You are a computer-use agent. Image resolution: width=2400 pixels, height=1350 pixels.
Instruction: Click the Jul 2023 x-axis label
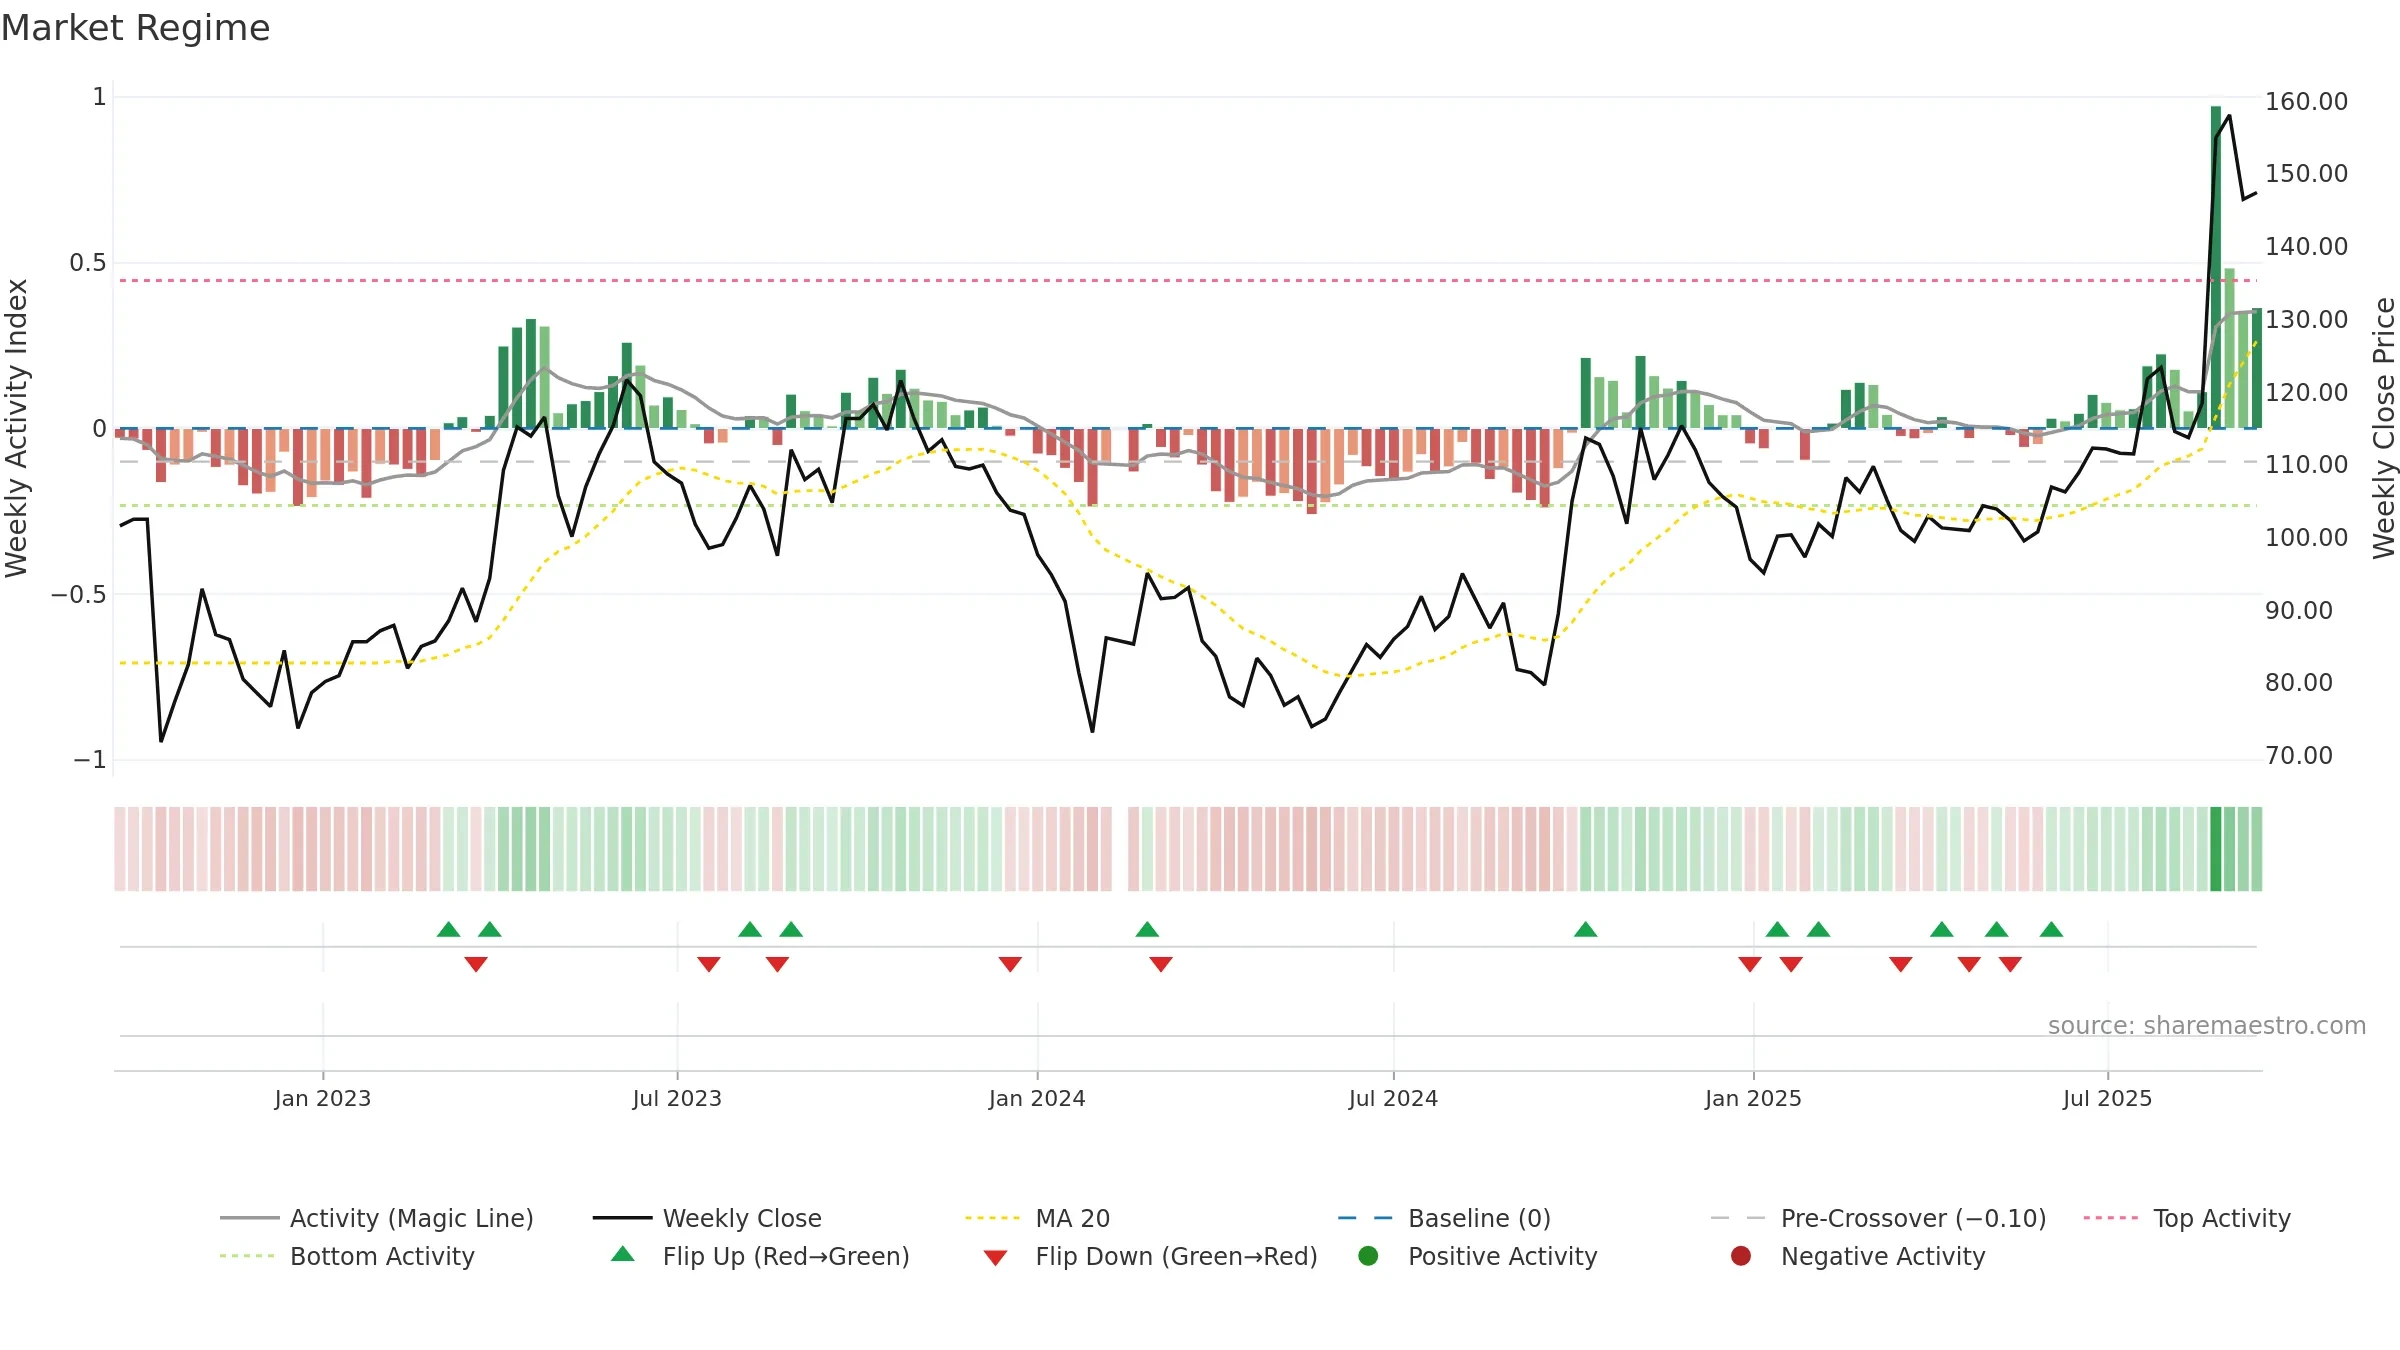tap(677, 1099)
